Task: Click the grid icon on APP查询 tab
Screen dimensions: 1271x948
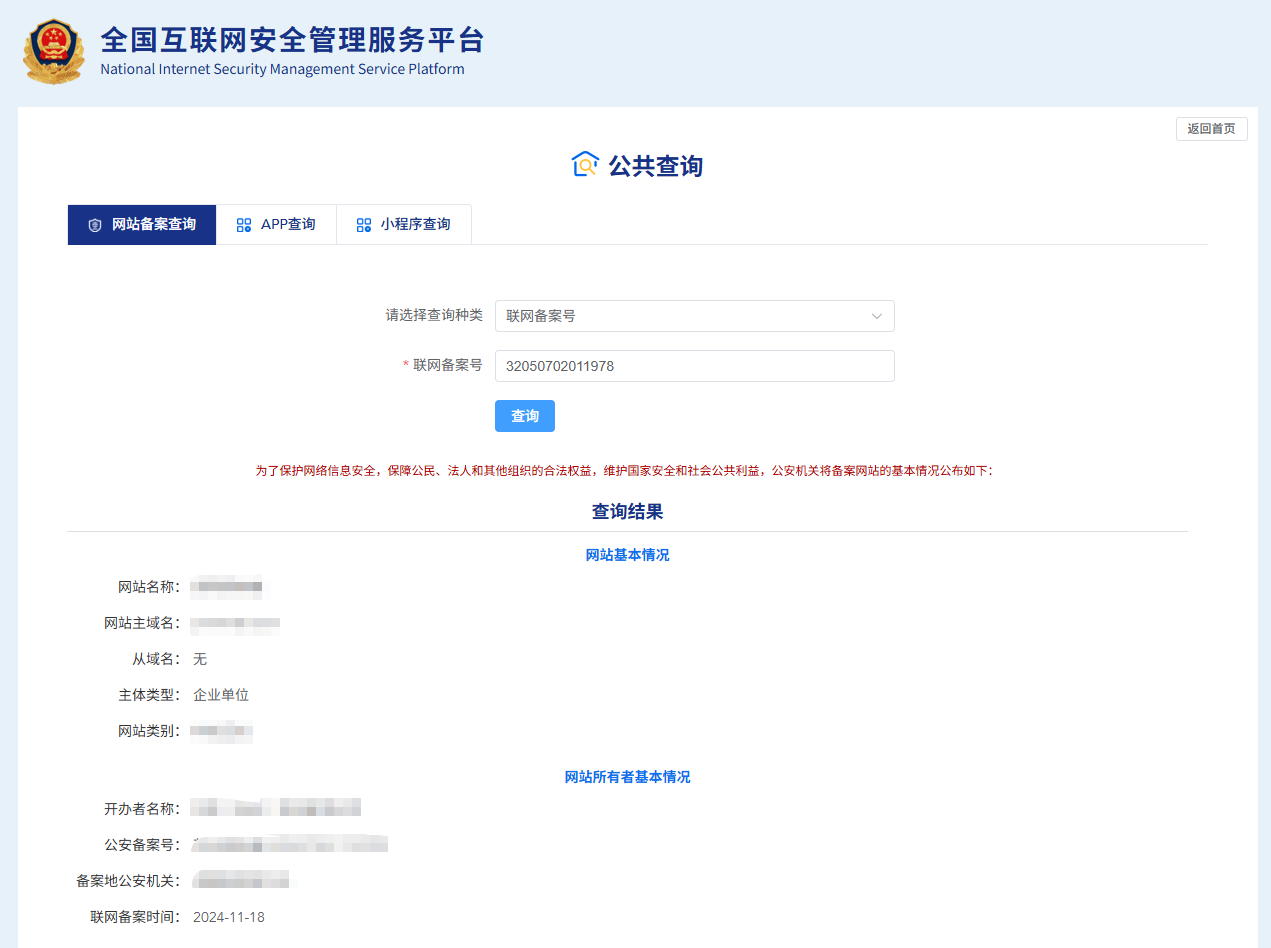Action: (243, 224)
